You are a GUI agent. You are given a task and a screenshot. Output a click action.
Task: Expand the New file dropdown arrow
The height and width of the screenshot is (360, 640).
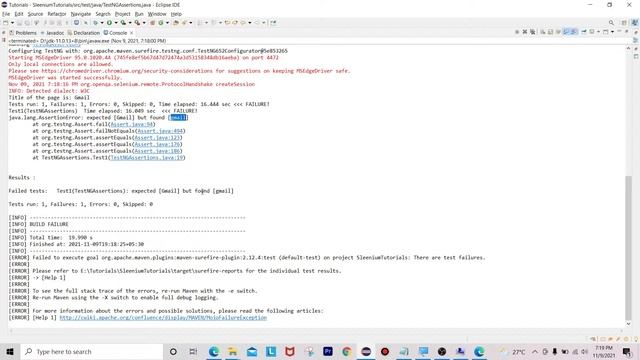[12, 23]
